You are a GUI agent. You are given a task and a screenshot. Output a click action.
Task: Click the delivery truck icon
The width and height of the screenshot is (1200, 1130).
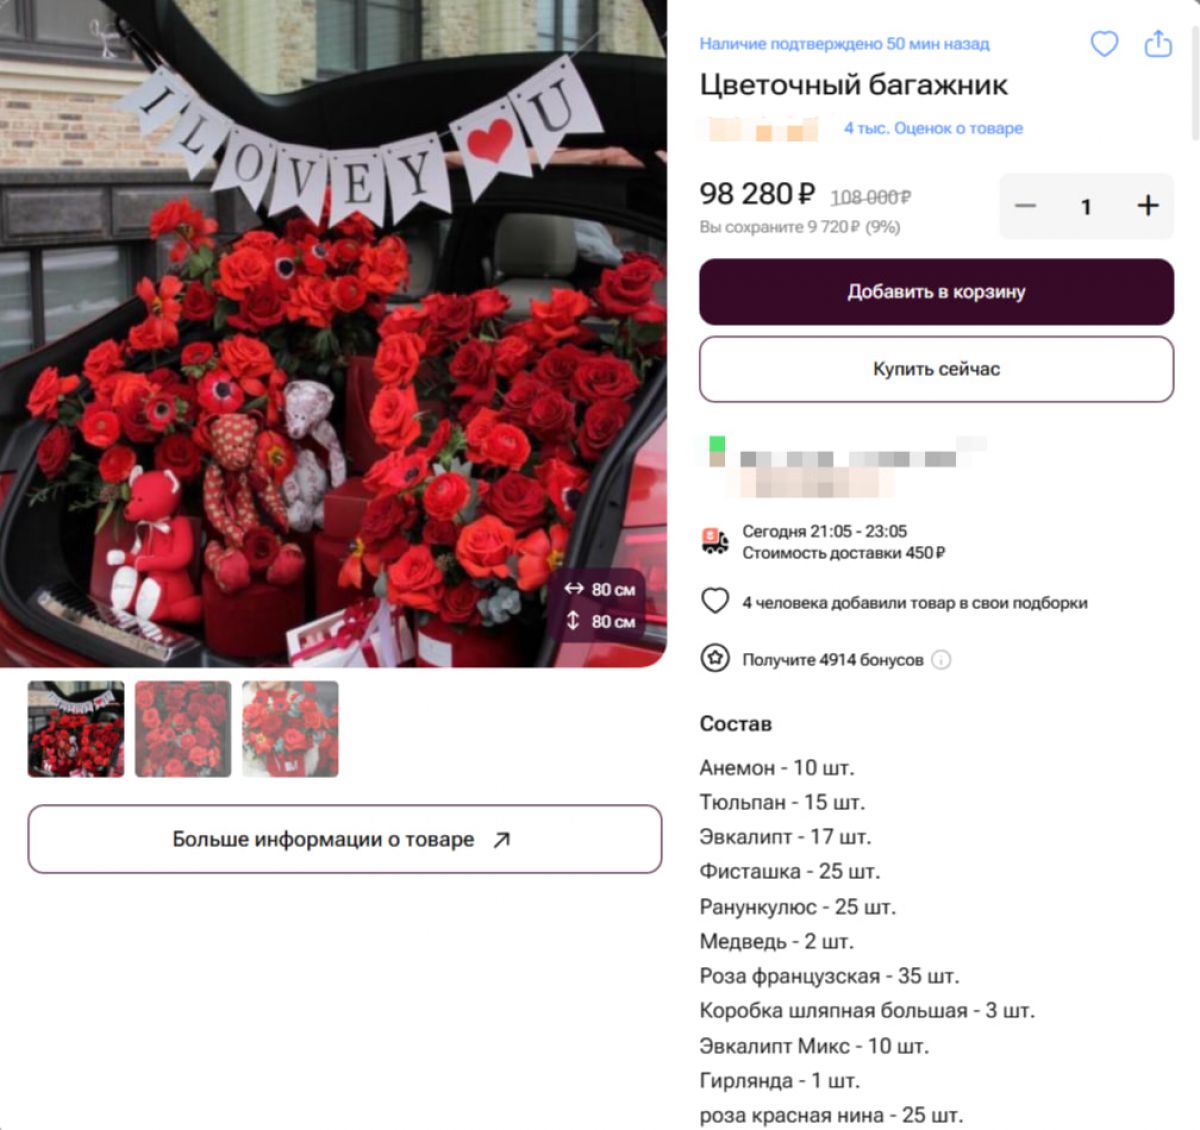pos(714,541)
